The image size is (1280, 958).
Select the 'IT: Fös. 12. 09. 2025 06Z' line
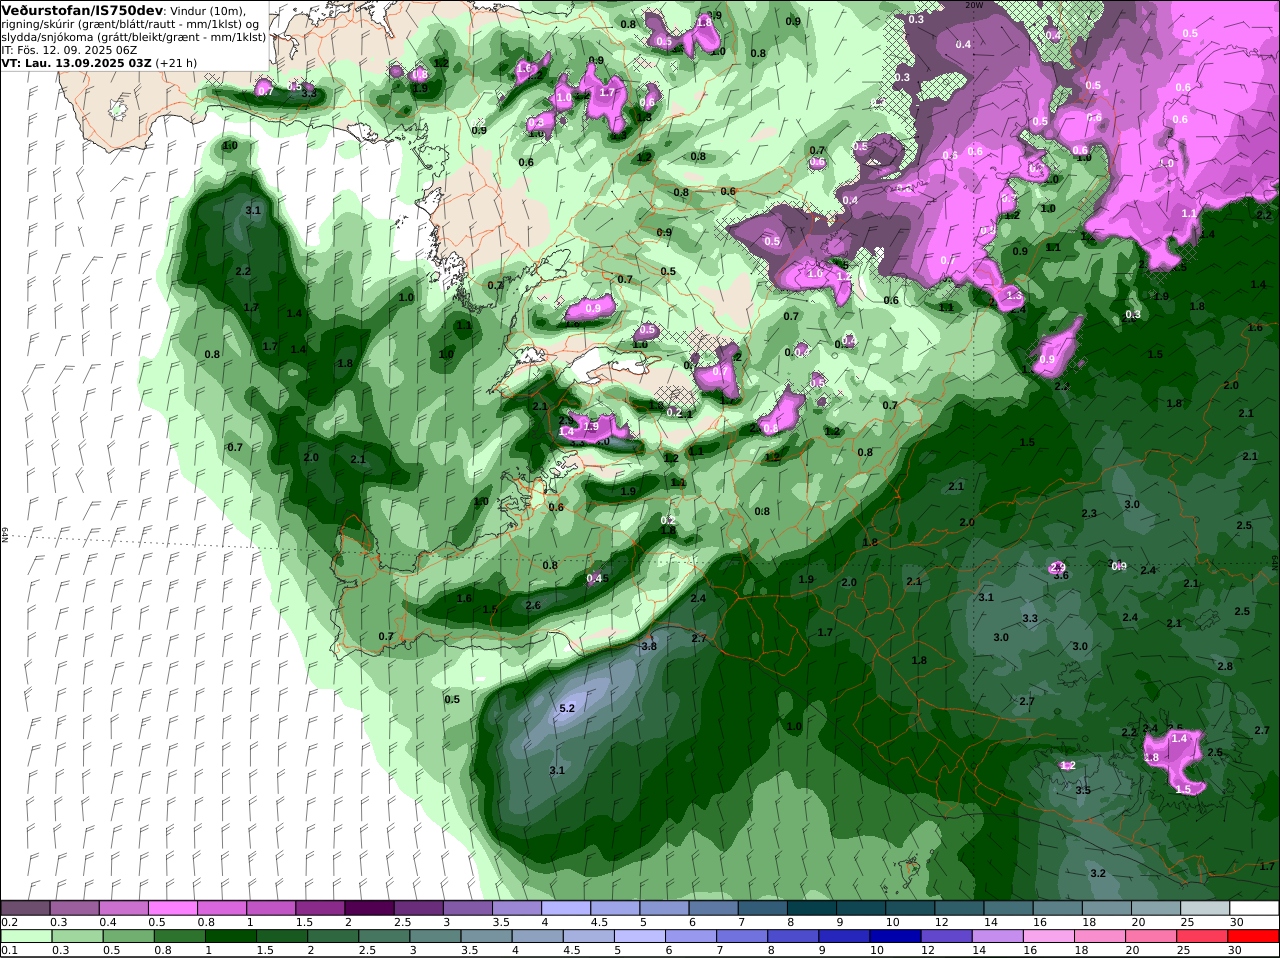click(x=70, y=49)
